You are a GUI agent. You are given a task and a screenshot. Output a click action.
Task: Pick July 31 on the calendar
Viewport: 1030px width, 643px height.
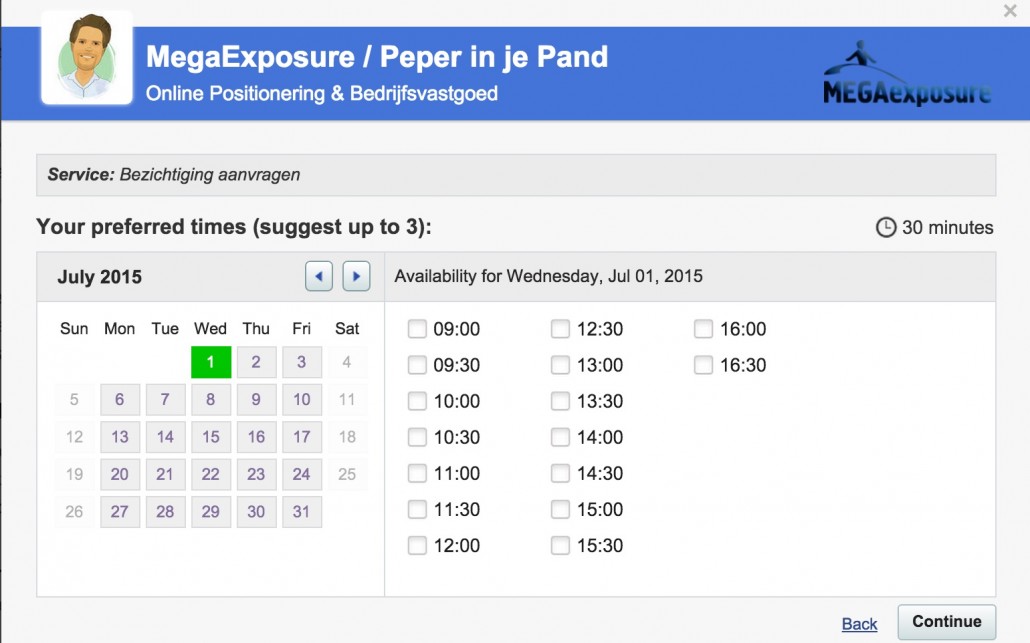(302, 512)
